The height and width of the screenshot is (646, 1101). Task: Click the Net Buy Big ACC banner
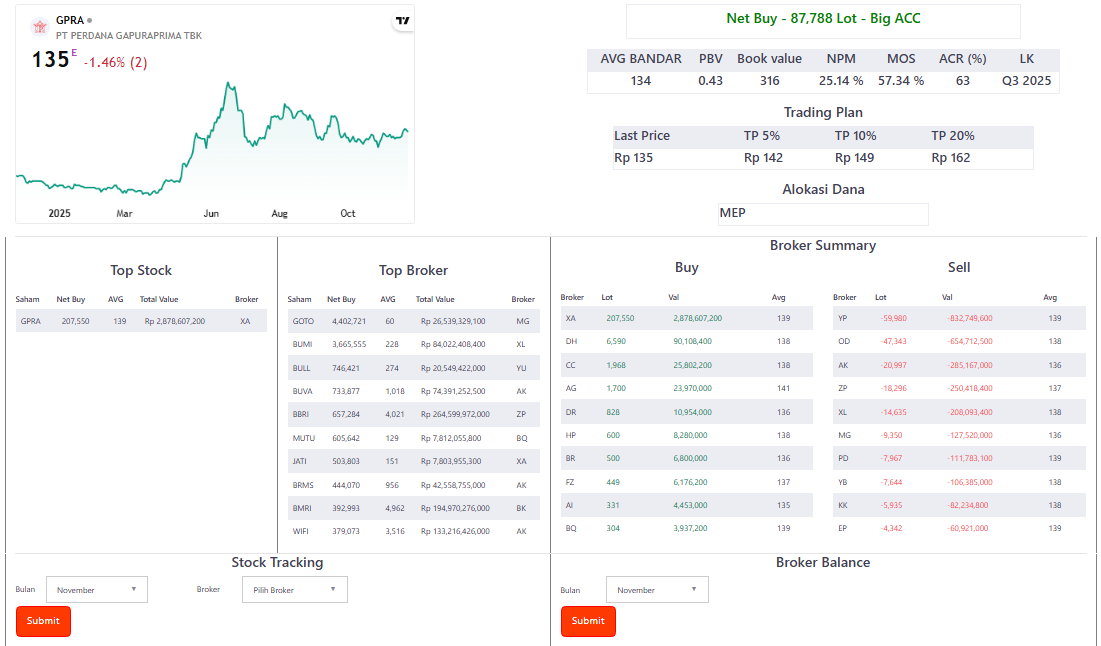[823, 19]
